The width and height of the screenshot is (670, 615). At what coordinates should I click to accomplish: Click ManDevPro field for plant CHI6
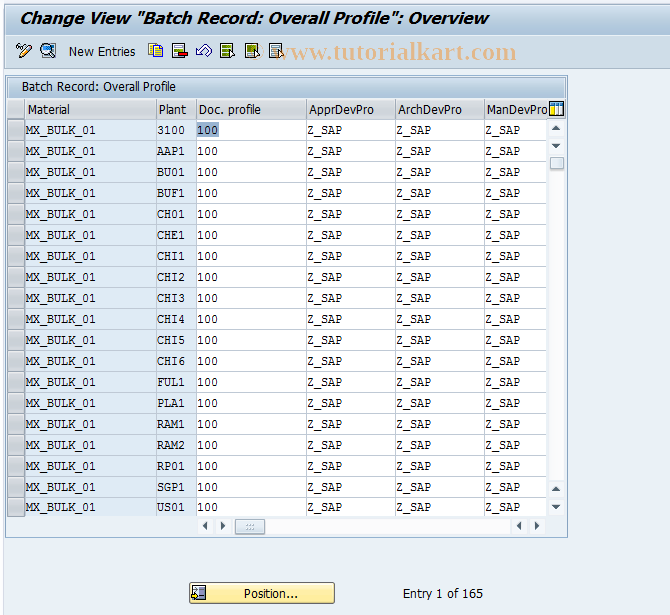pos(515,361)
